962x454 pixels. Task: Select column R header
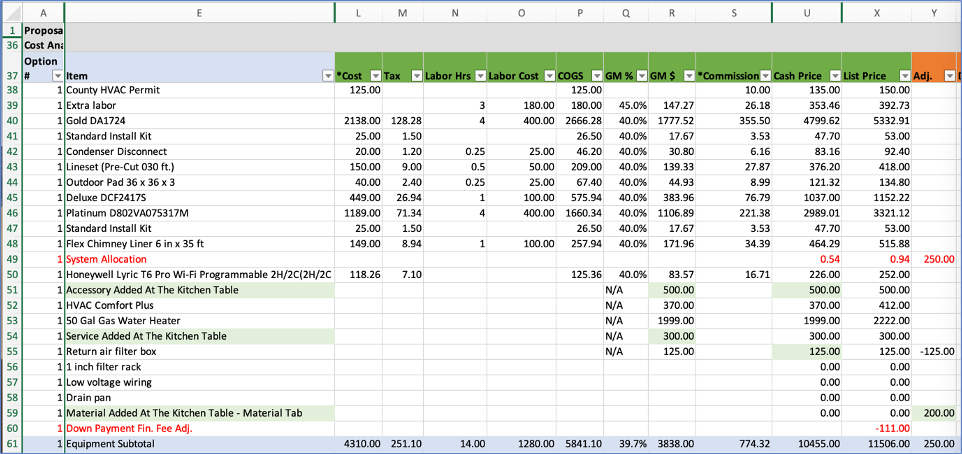[x=672, y=12]
